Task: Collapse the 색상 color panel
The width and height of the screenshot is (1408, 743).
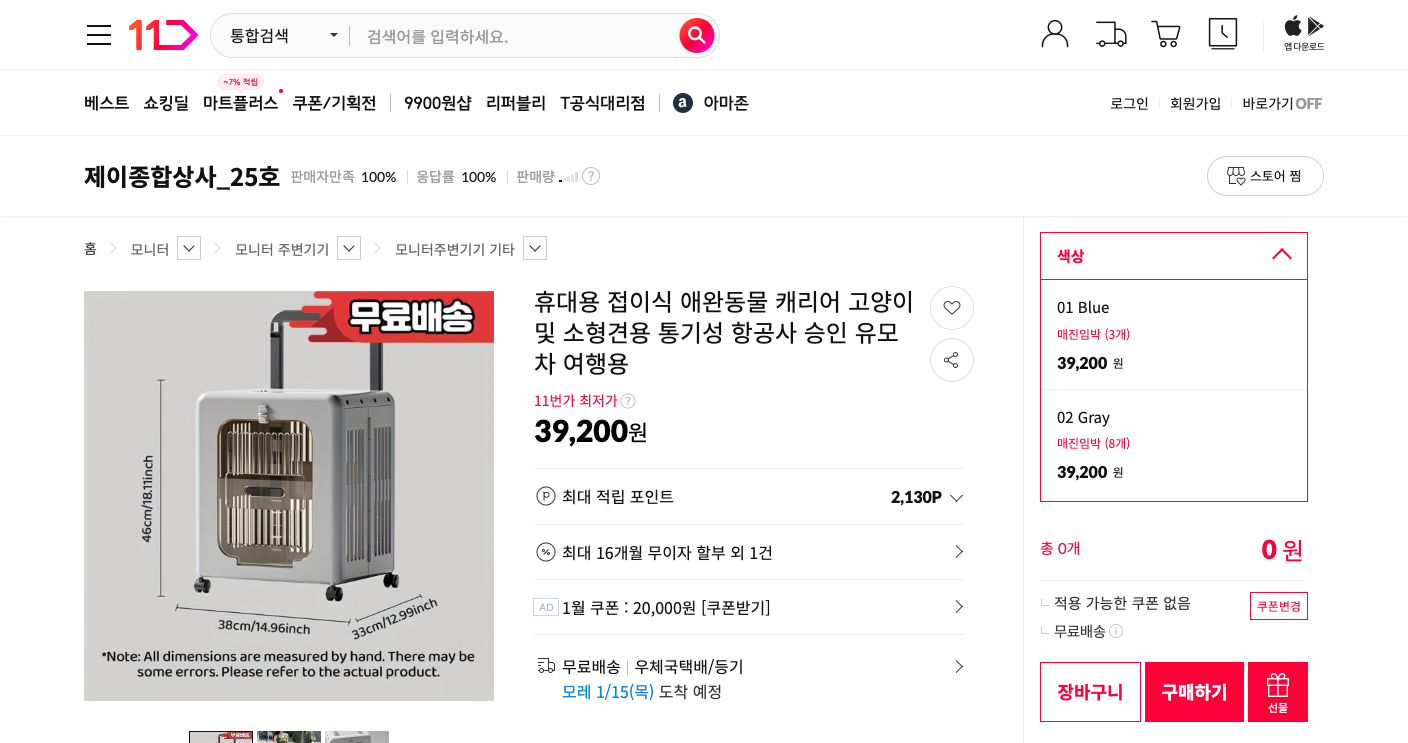Action: pyautogui.click(x=1281, y=255)
